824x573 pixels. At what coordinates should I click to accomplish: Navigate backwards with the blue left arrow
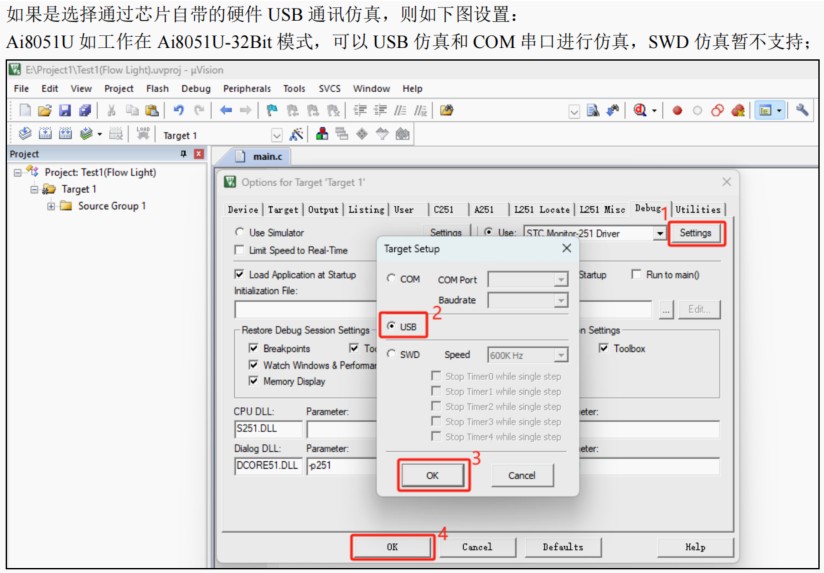click(x=226, y=110)
